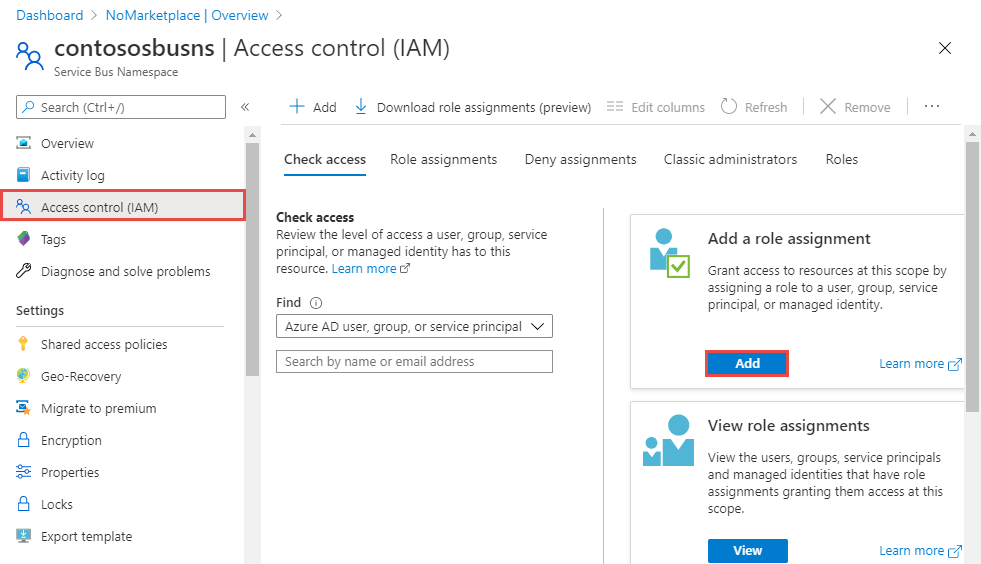Click the Geo-Recovery globe icon
The width and height of the screenshot is (981, 564).
click(x=23, y=376)
